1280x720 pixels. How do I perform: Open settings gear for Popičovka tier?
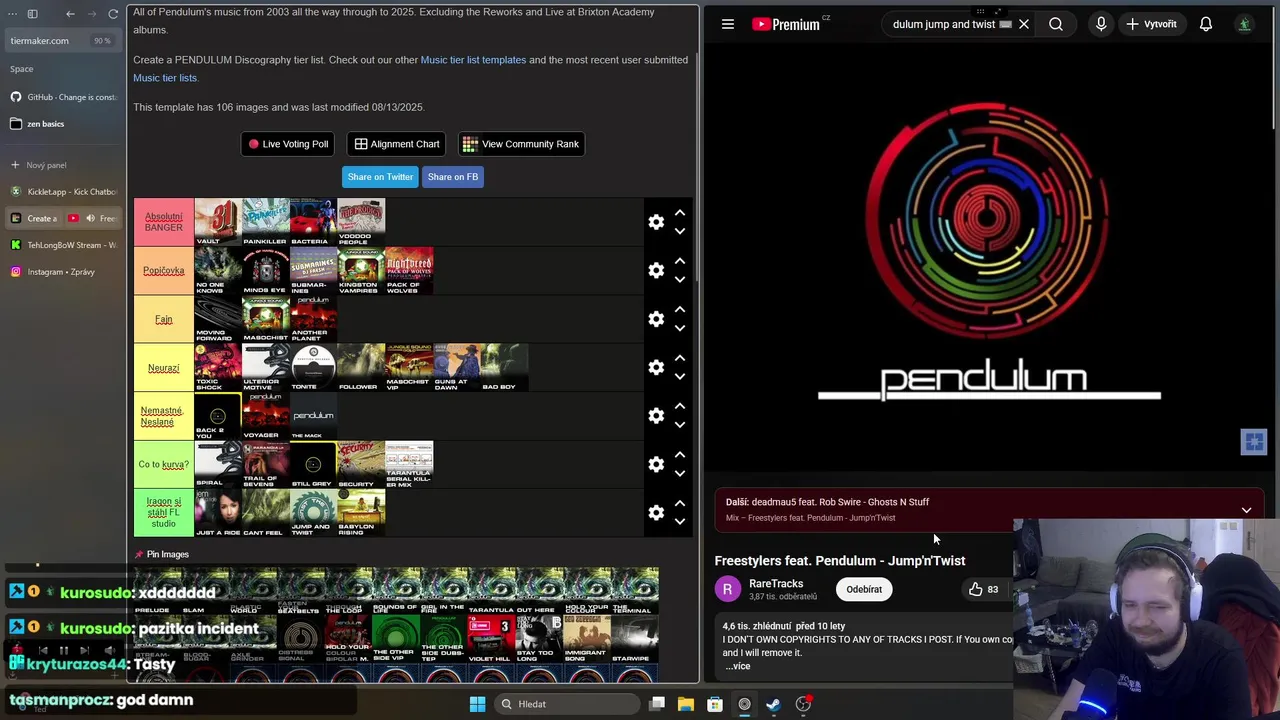pyautogui.click(x=656, y=270)
